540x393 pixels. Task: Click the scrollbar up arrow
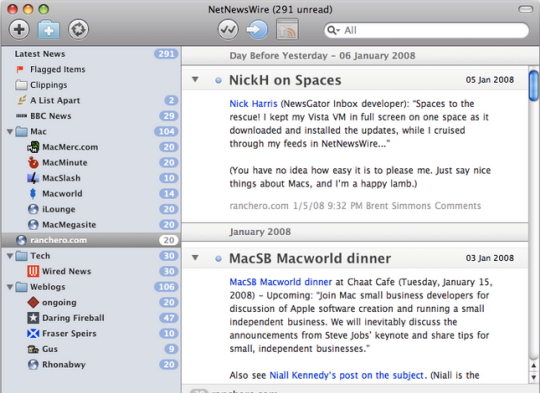533,366
